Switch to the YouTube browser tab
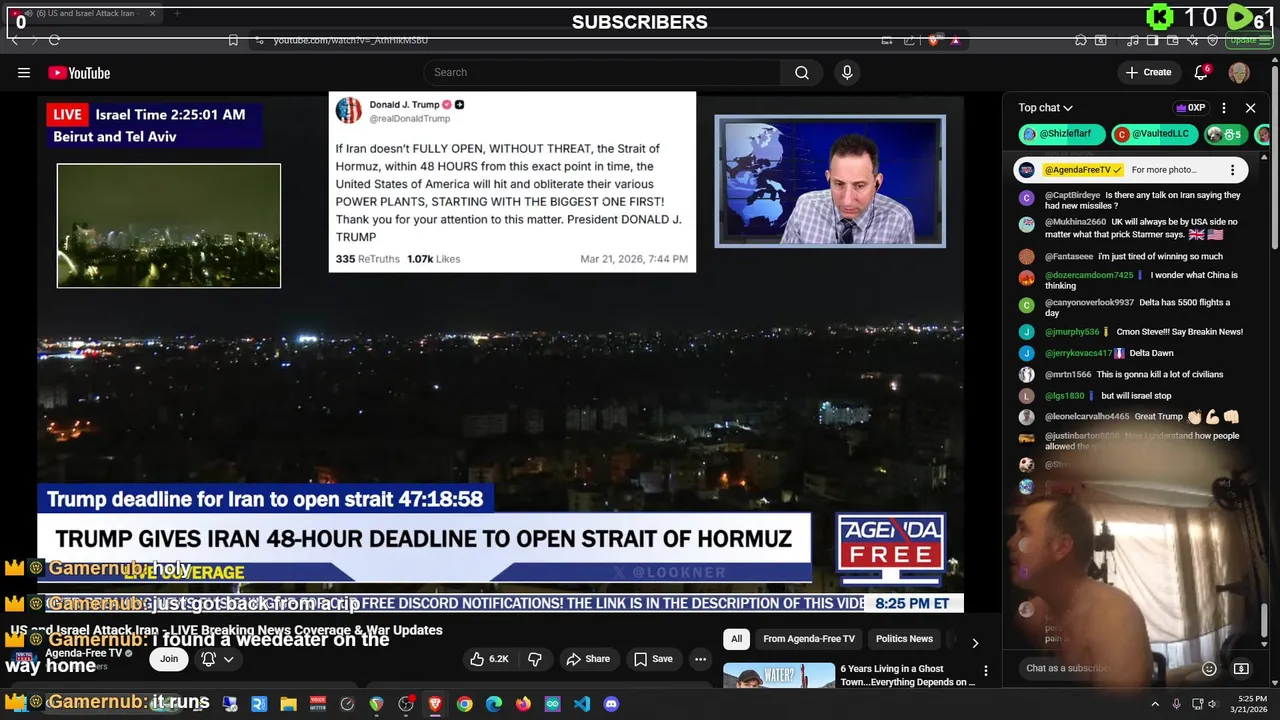Viewport: 1280px width, 720px height. (x=82, y=14)
